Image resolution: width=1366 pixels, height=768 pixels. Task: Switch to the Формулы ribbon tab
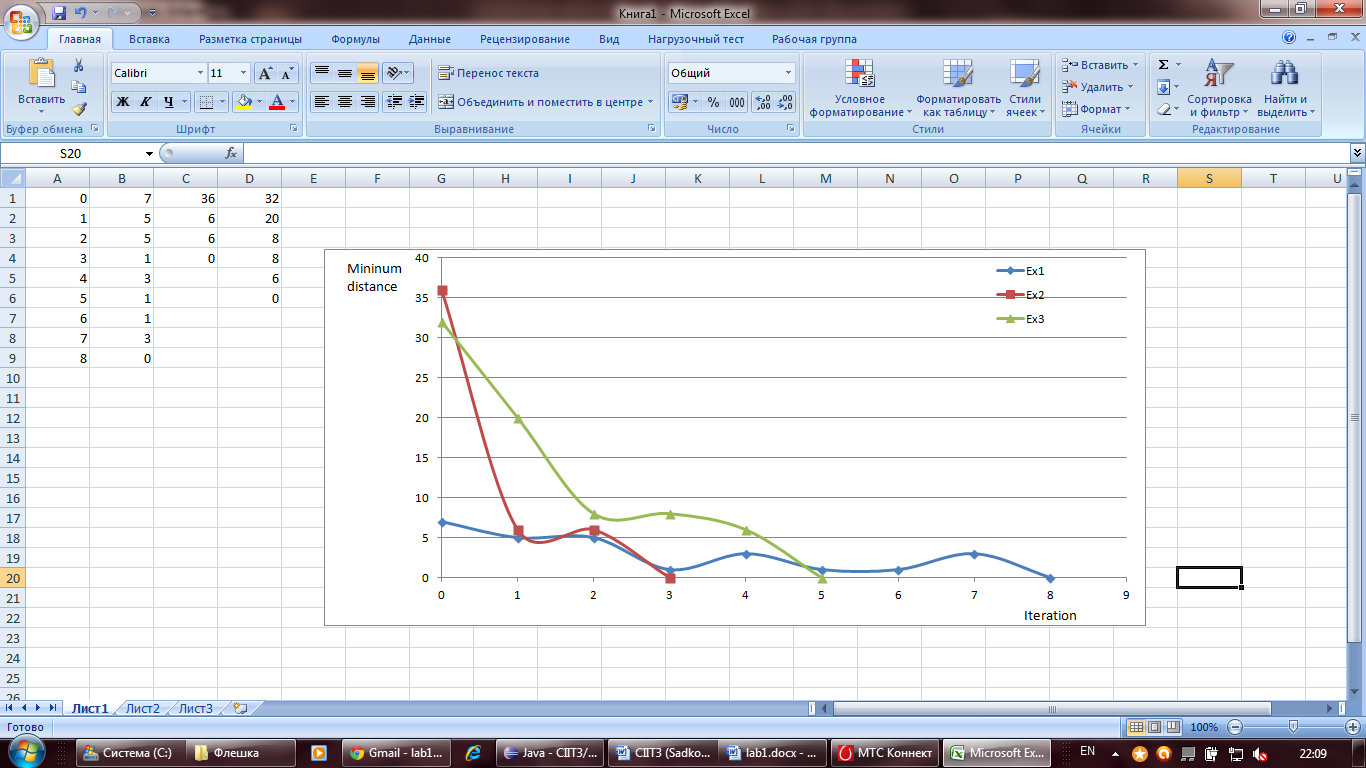[355, 39]
